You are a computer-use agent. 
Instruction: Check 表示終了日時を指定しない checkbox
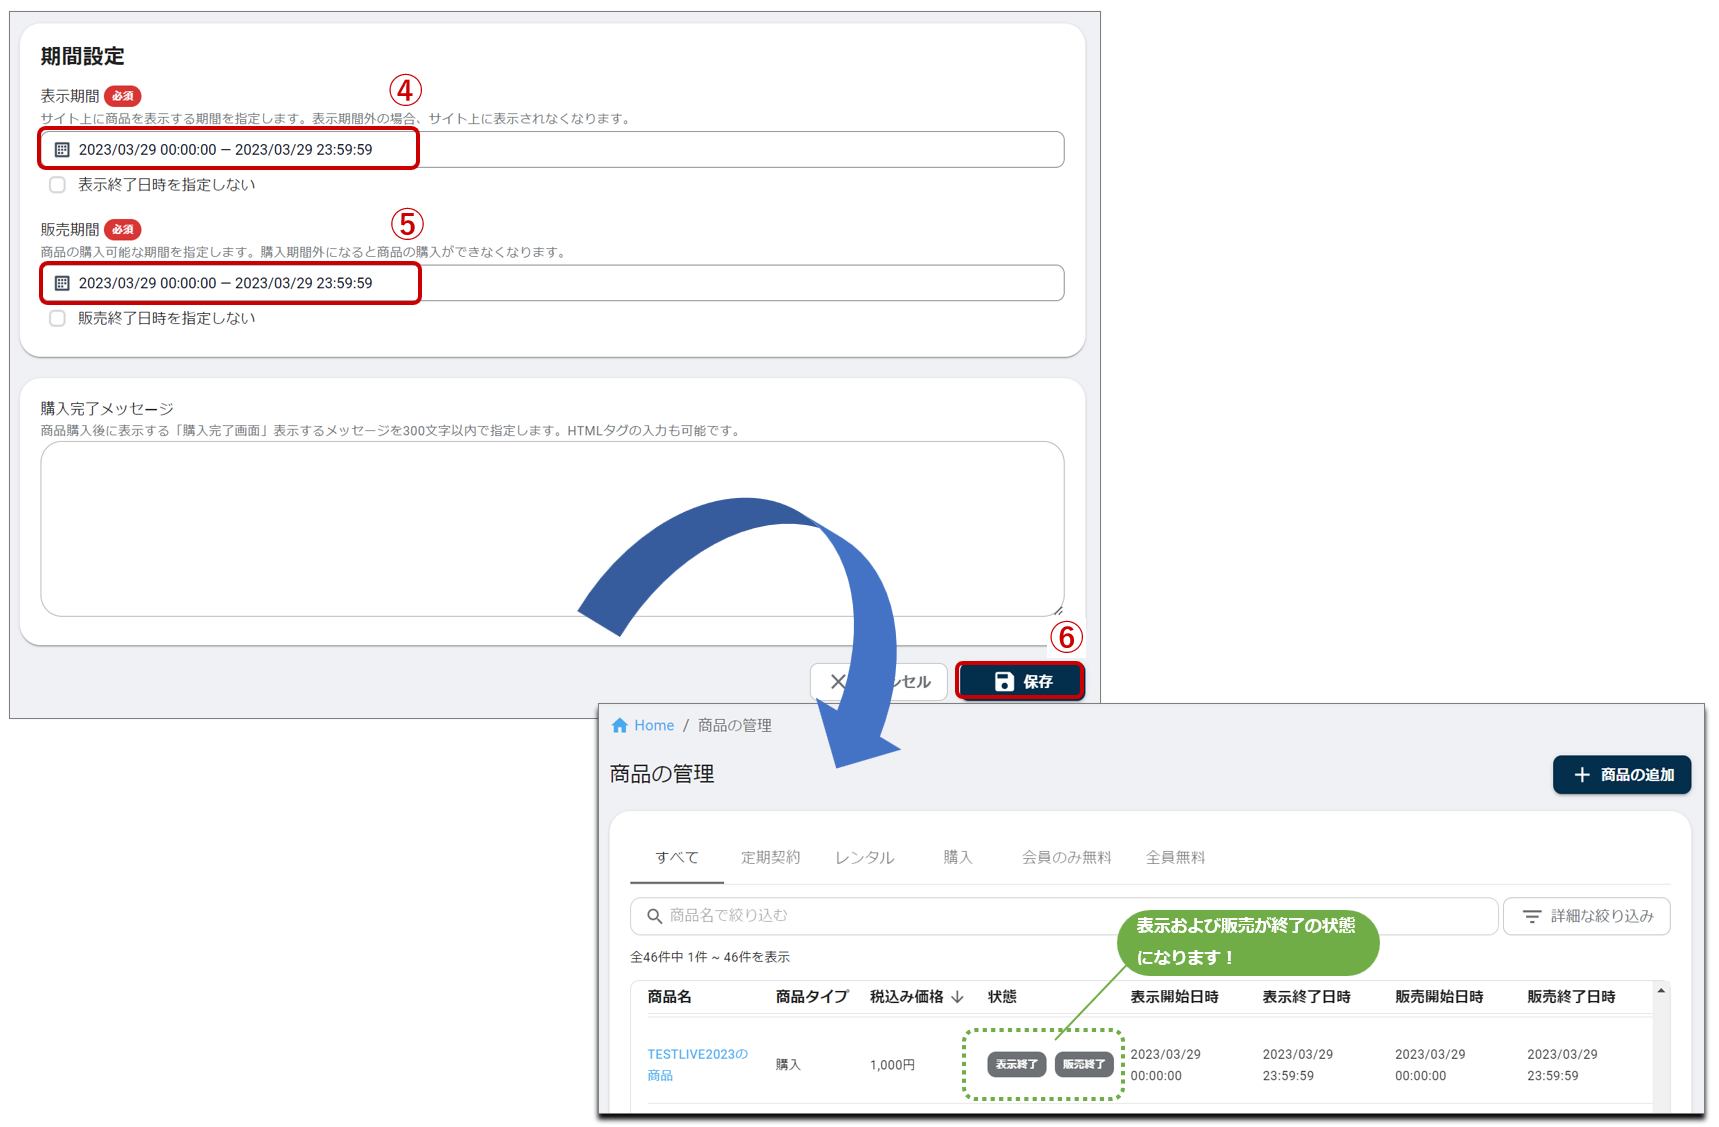pos(57,185)
